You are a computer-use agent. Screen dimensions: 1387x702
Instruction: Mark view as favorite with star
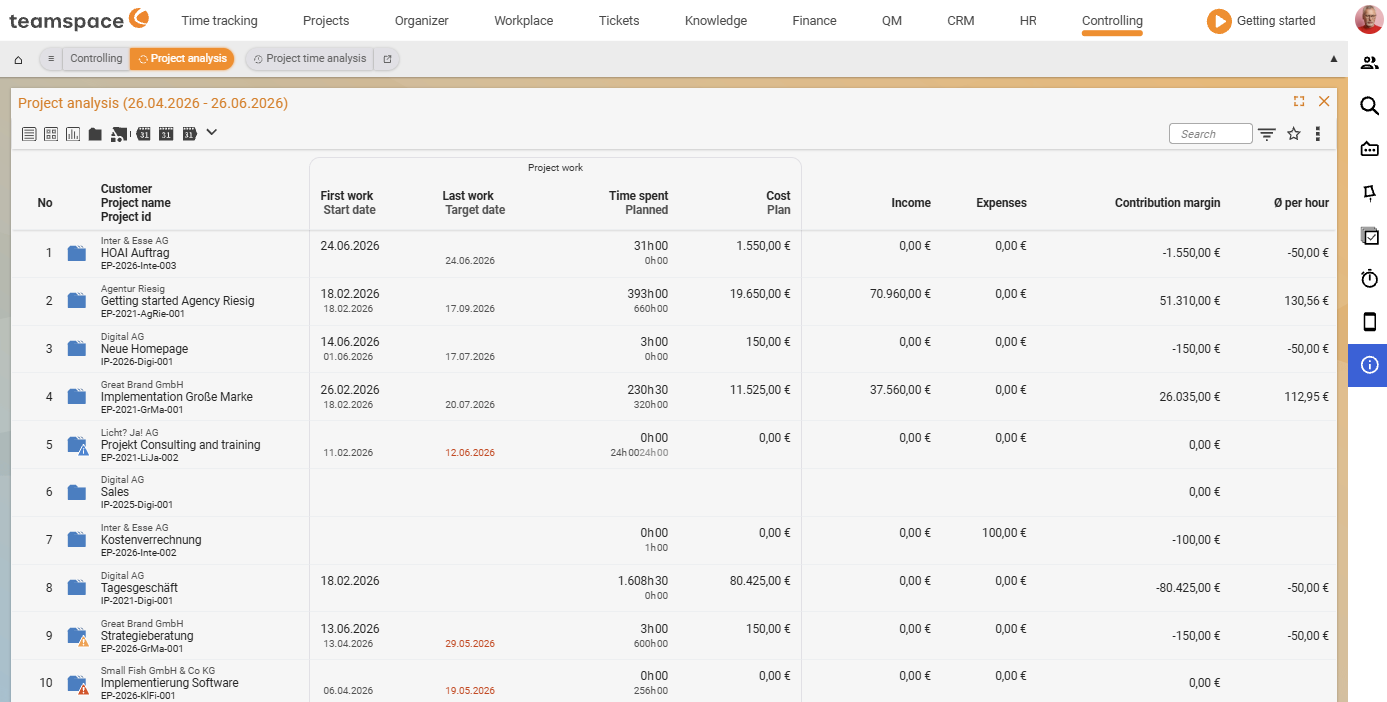pyautogui.click(x=1294, y=134)
